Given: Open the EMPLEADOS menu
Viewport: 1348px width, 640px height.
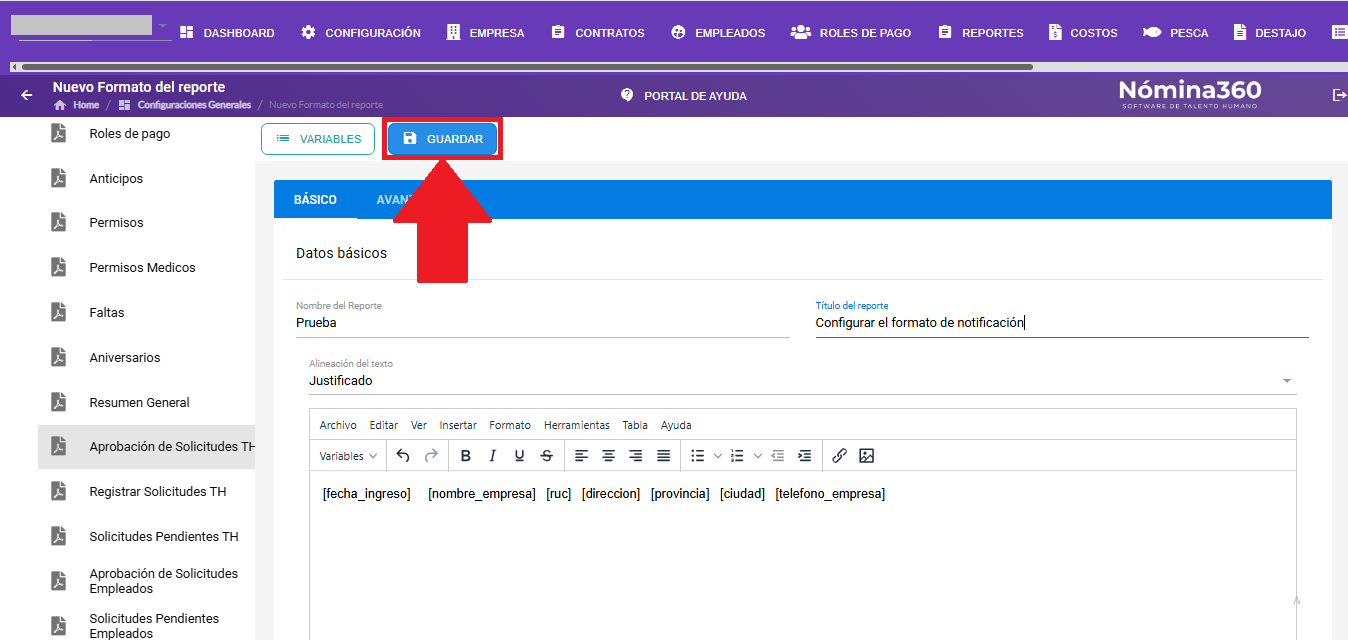Looking at the screenshot, I should (718, 33).
